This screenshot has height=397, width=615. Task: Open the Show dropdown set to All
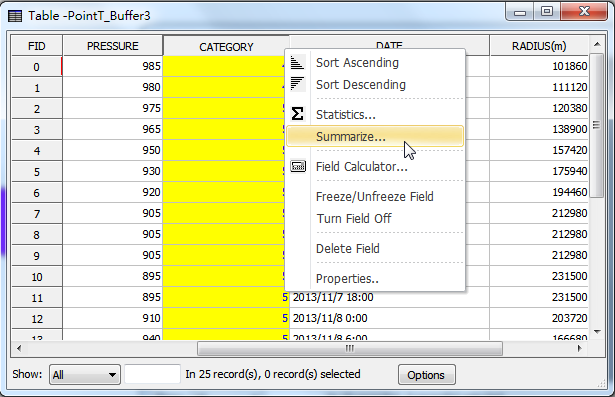85,375
